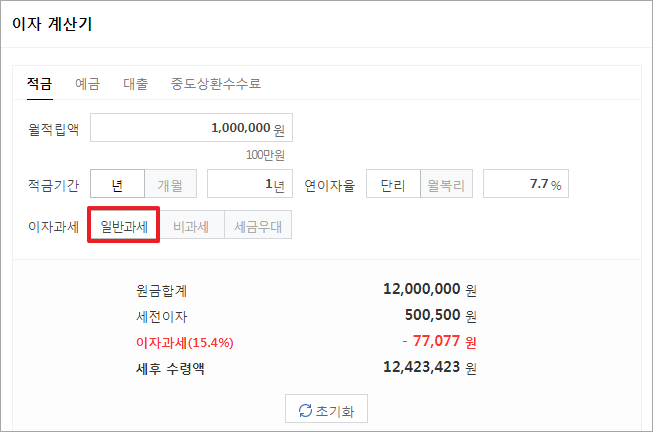Open the 예금 tab
Viewport: 653px width, 432px height.
click(x=87, y=84)
